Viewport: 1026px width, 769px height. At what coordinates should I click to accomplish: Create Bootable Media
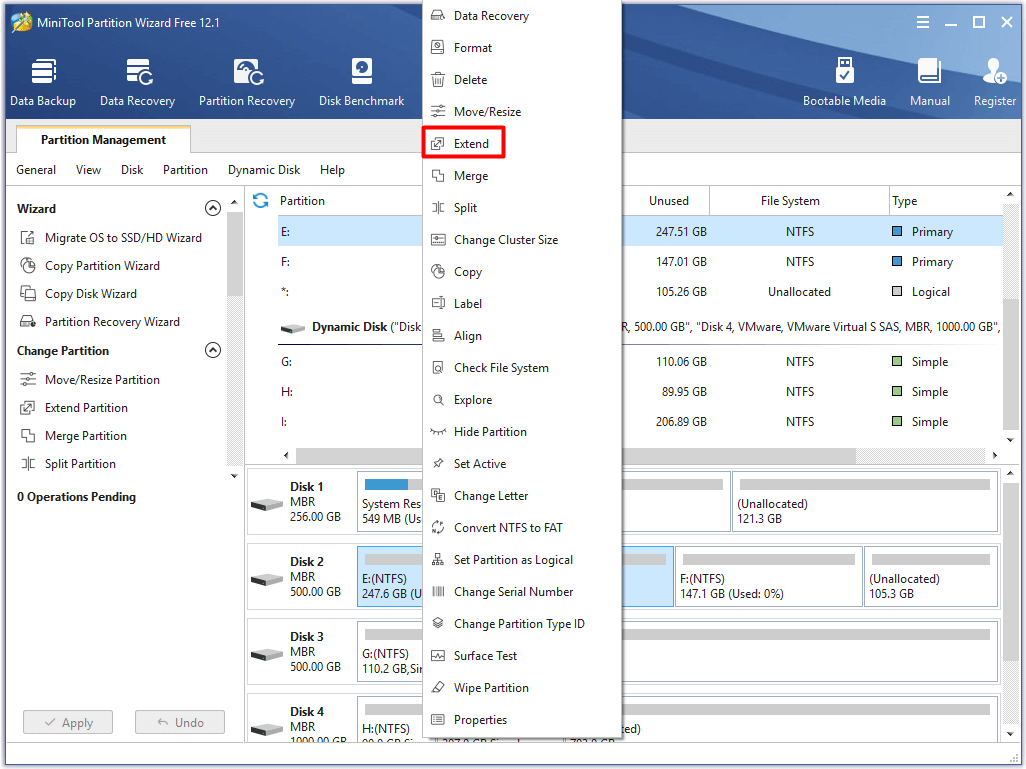pos(844,82)
